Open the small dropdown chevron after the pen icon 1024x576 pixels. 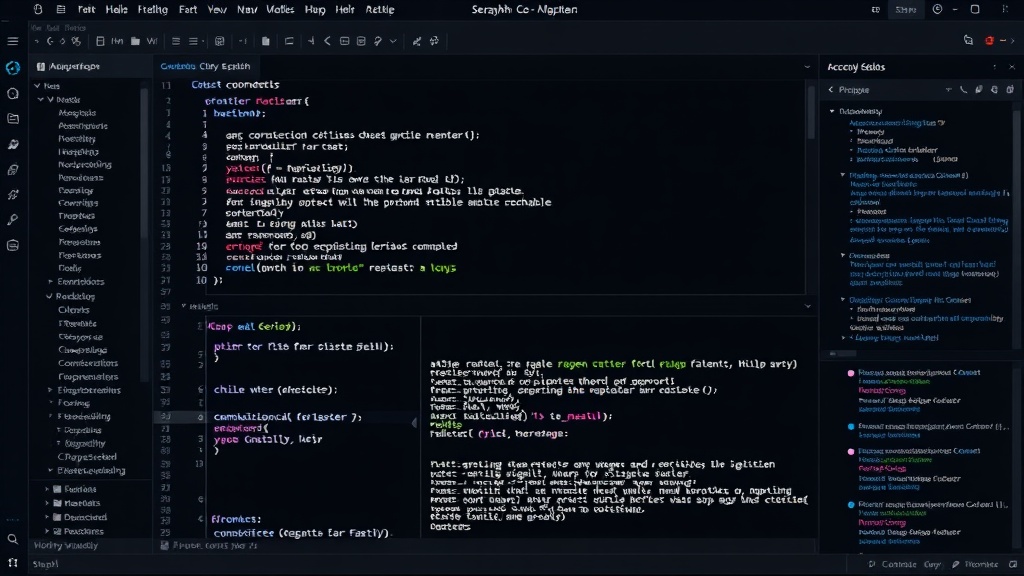(393, 41)
